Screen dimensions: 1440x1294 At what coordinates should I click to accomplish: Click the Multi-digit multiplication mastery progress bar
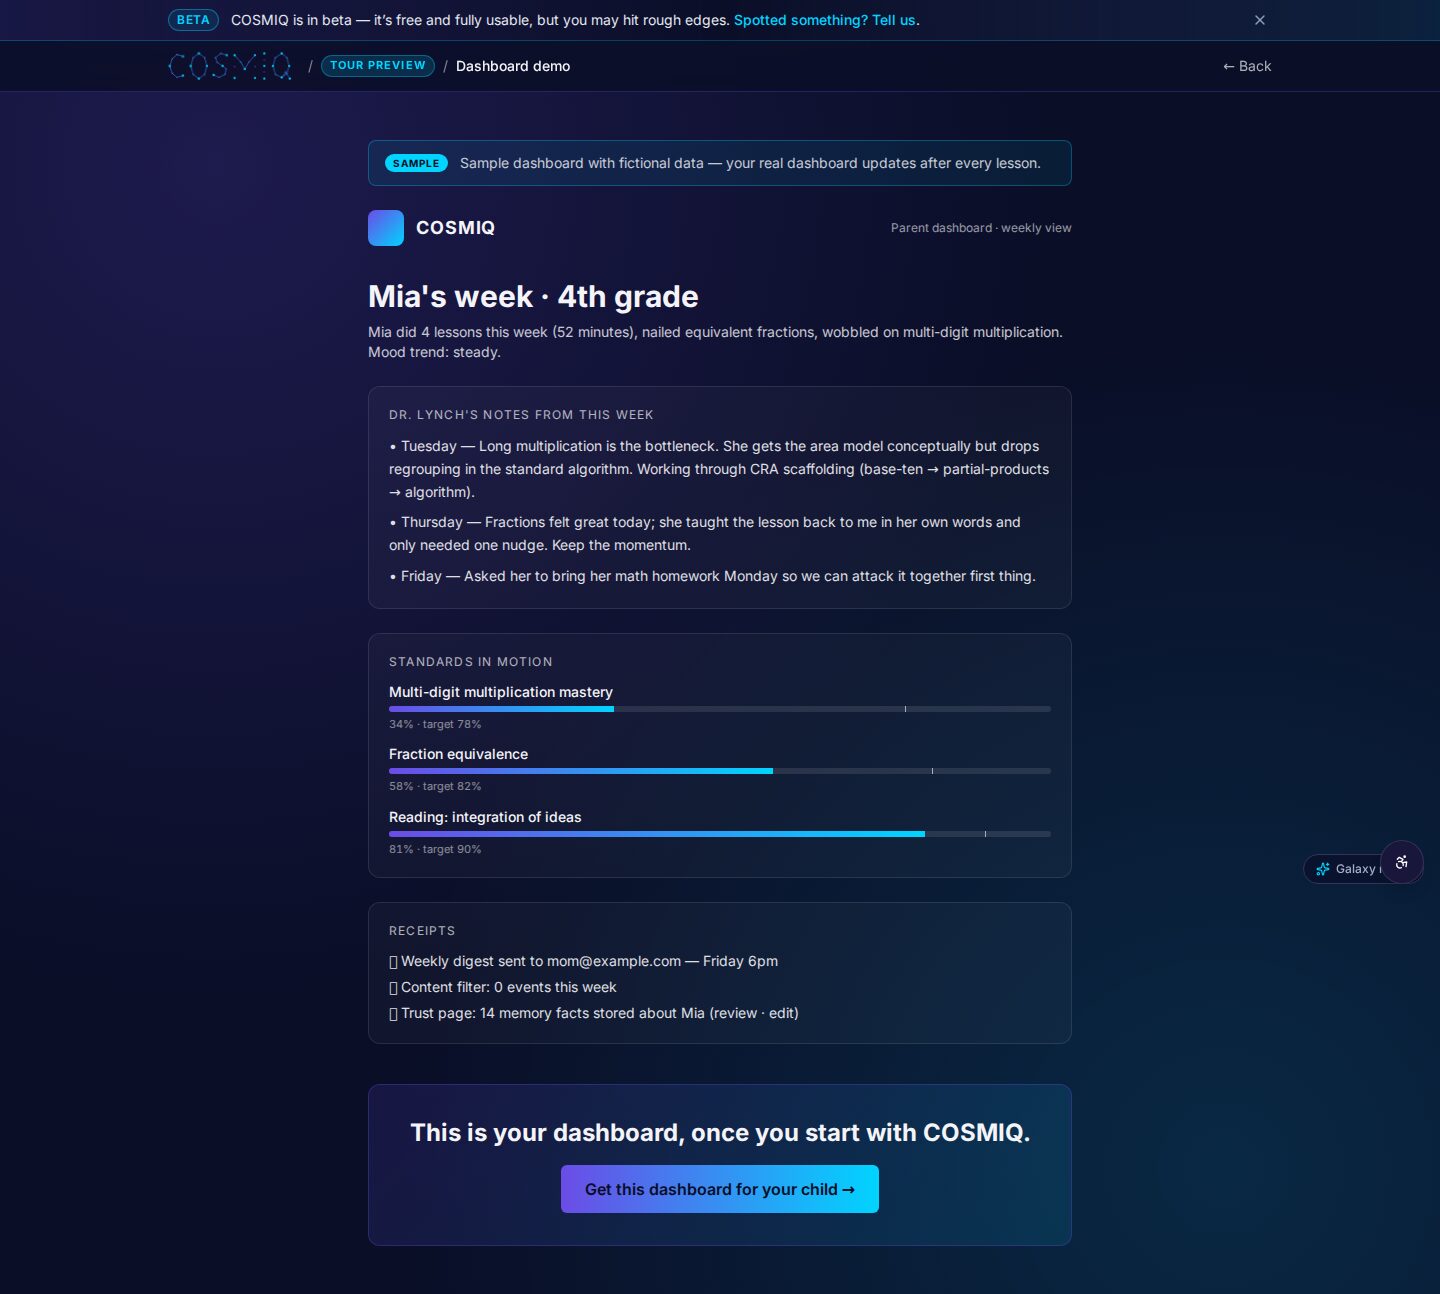coord(720,709)
